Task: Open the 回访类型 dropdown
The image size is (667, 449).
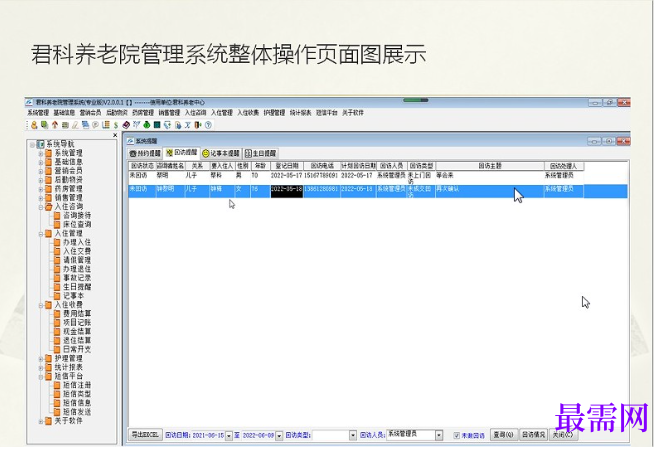Action: click(353, 435)
